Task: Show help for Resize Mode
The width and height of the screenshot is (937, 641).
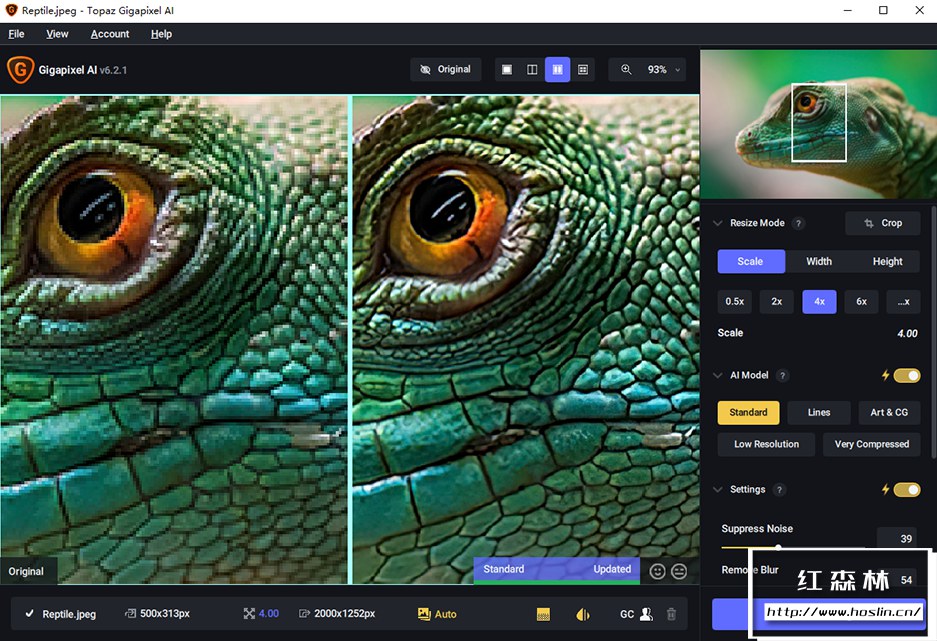Action: tap(798, 223)
